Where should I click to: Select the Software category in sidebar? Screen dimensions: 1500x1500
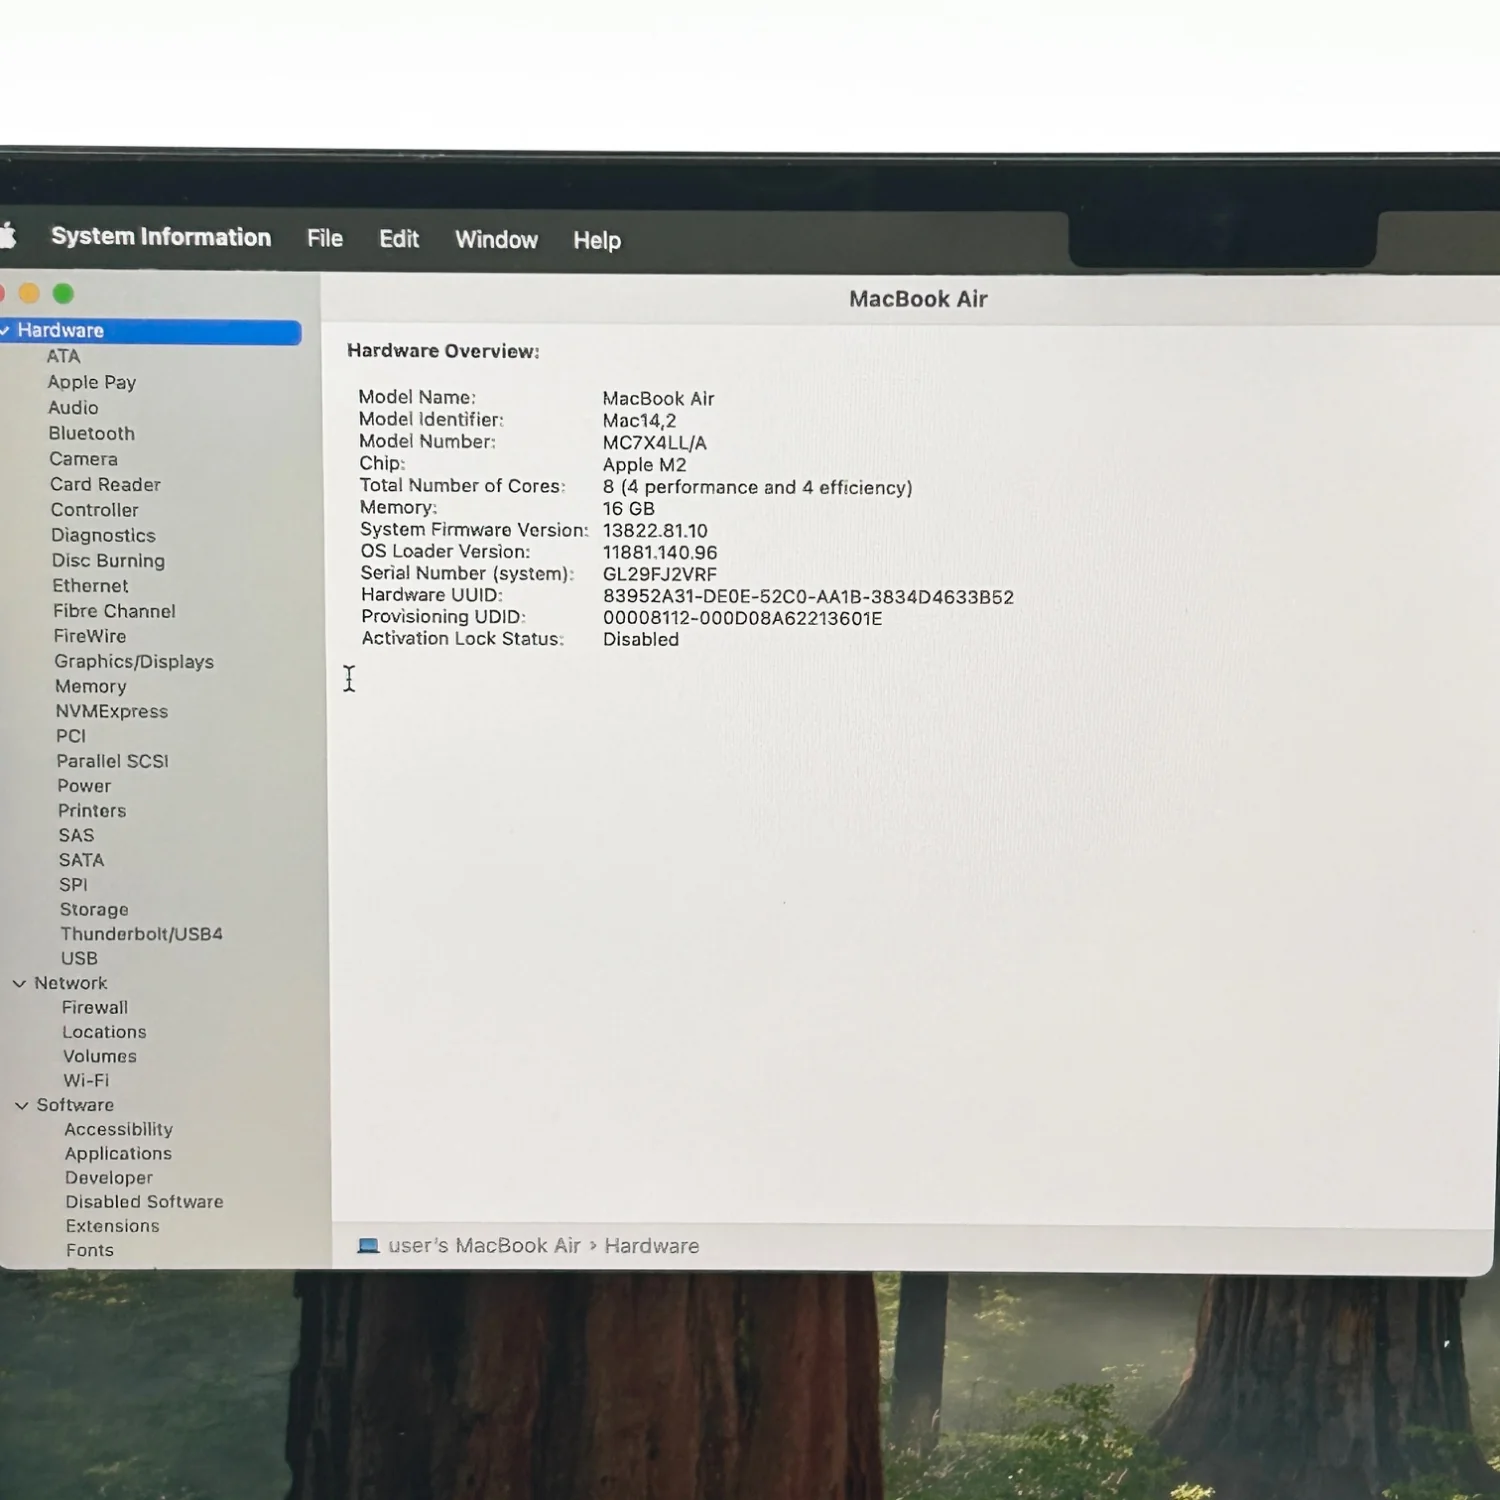75,1105
